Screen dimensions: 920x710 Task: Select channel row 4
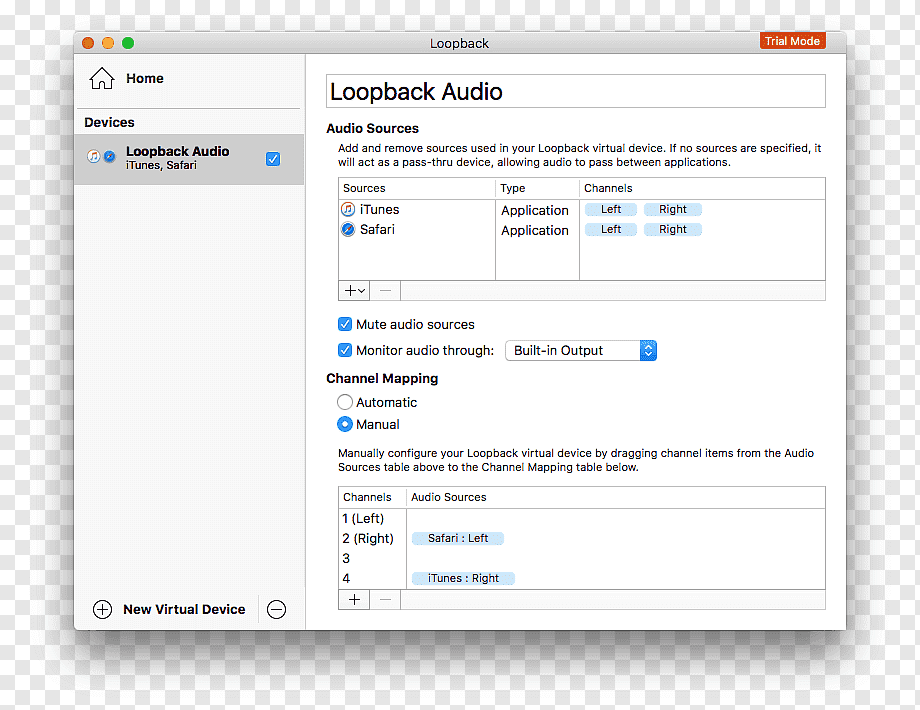pyautogui.click(x=346, y=579)
